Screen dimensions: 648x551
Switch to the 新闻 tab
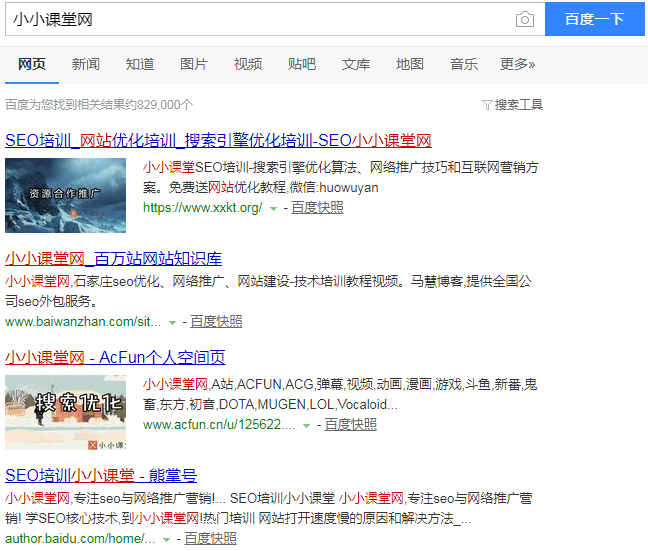[86, 64]
